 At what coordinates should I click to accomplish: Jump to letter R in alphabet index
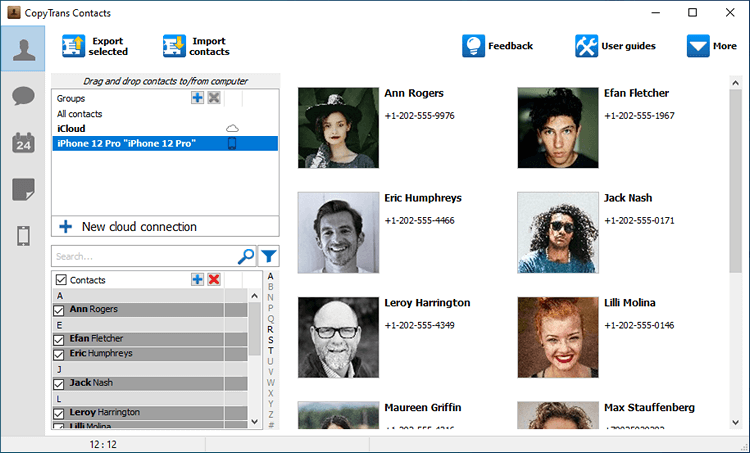pyautogui.click(x=270, y=330)
